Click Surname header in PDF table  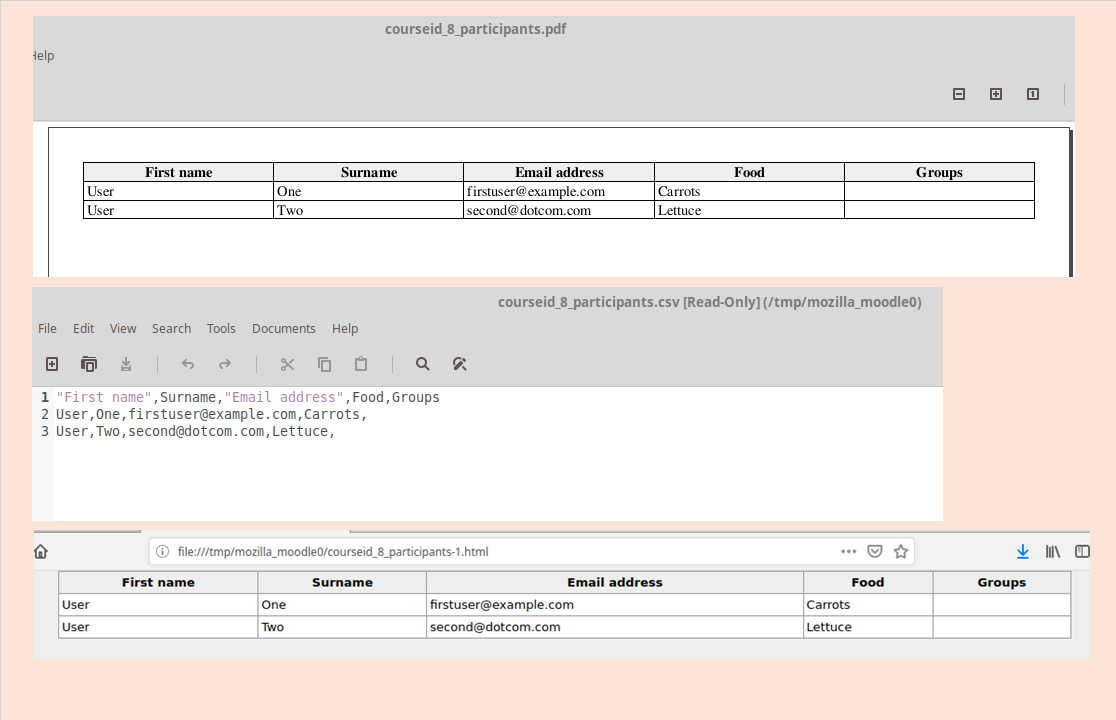[x=369, y=172]
